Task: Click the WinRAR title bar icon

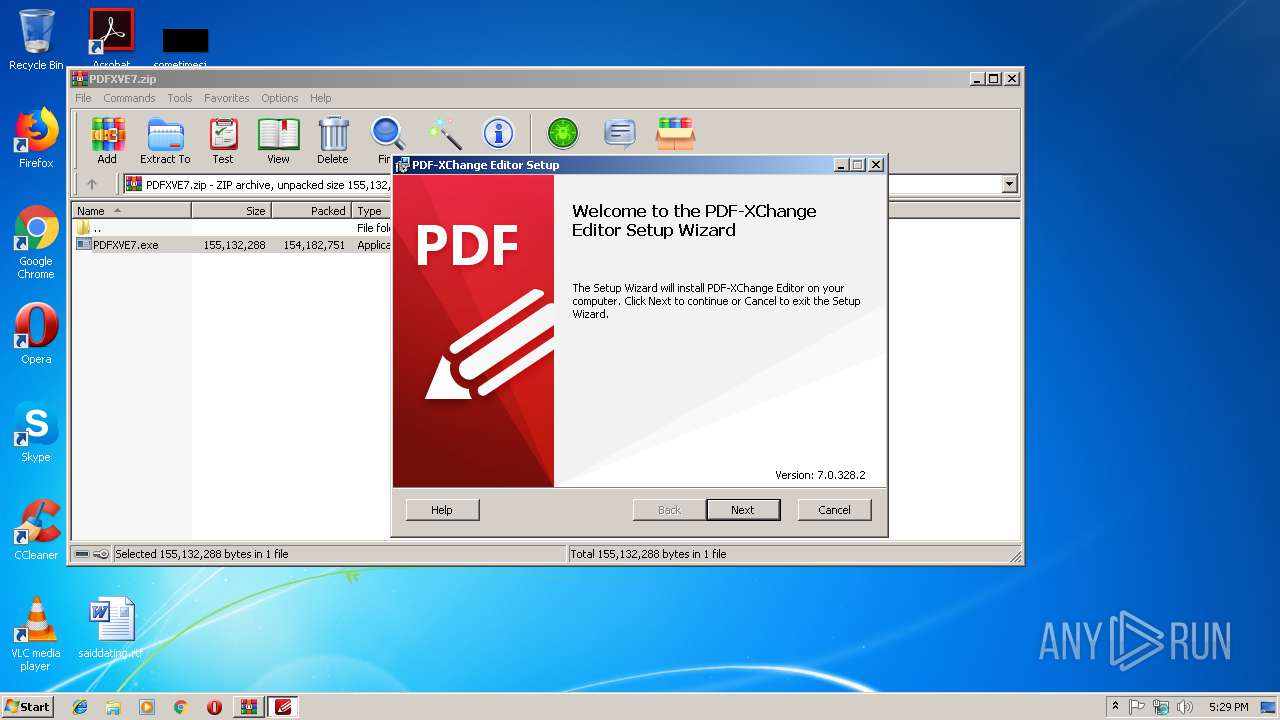Action: (x=80, y=79)
